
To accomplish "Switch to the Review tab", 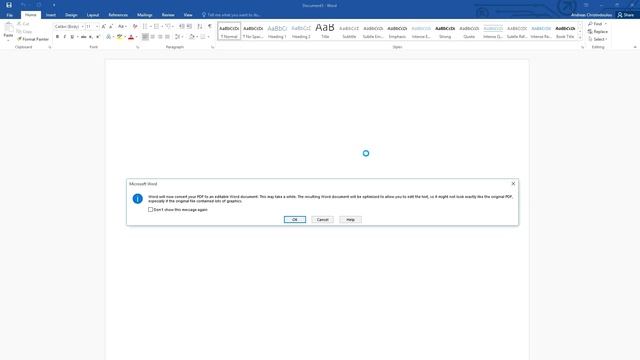I will pos(168,15).
